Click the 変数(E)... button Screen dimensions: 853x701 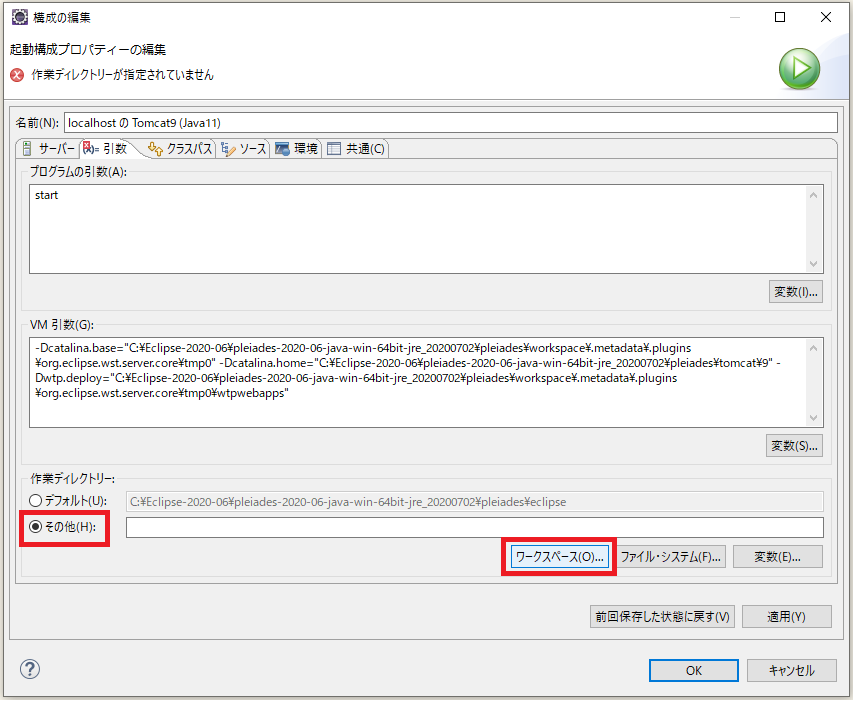click(777, 557)
